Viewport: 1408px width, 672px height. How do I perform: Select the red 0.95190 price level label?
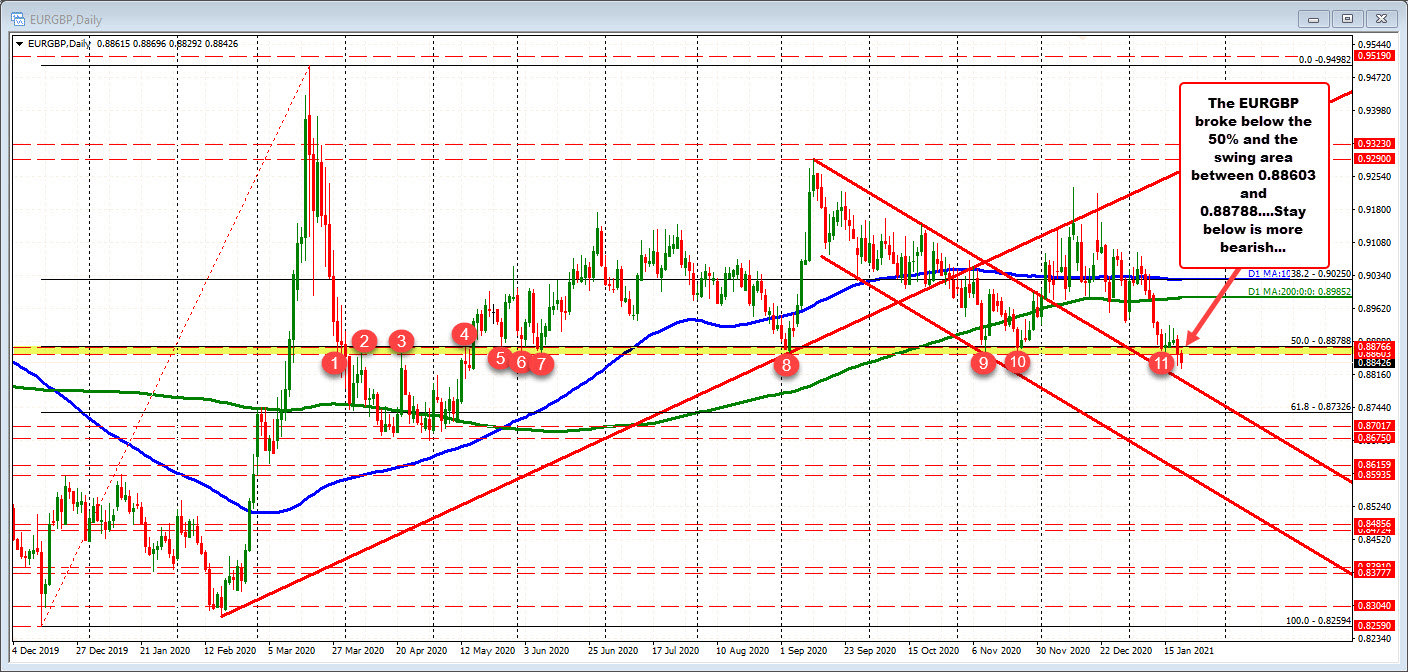click(1373, 56)
